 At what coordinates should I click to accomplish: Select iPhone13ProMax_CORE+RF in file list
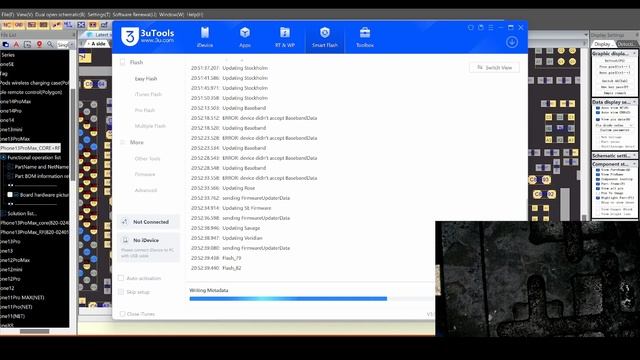pos(30,148)
